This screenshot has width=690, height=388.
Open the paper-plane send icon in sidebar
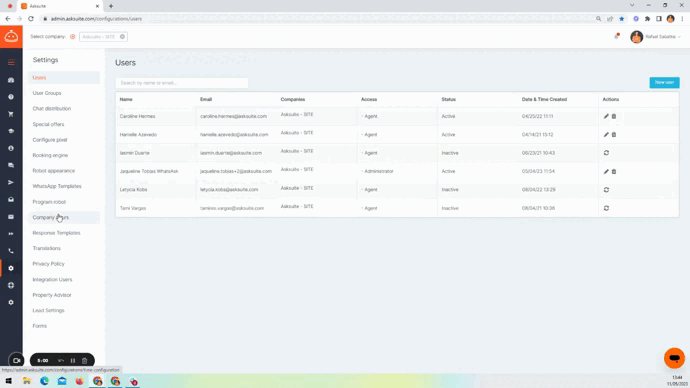click(x=11, y=183)
